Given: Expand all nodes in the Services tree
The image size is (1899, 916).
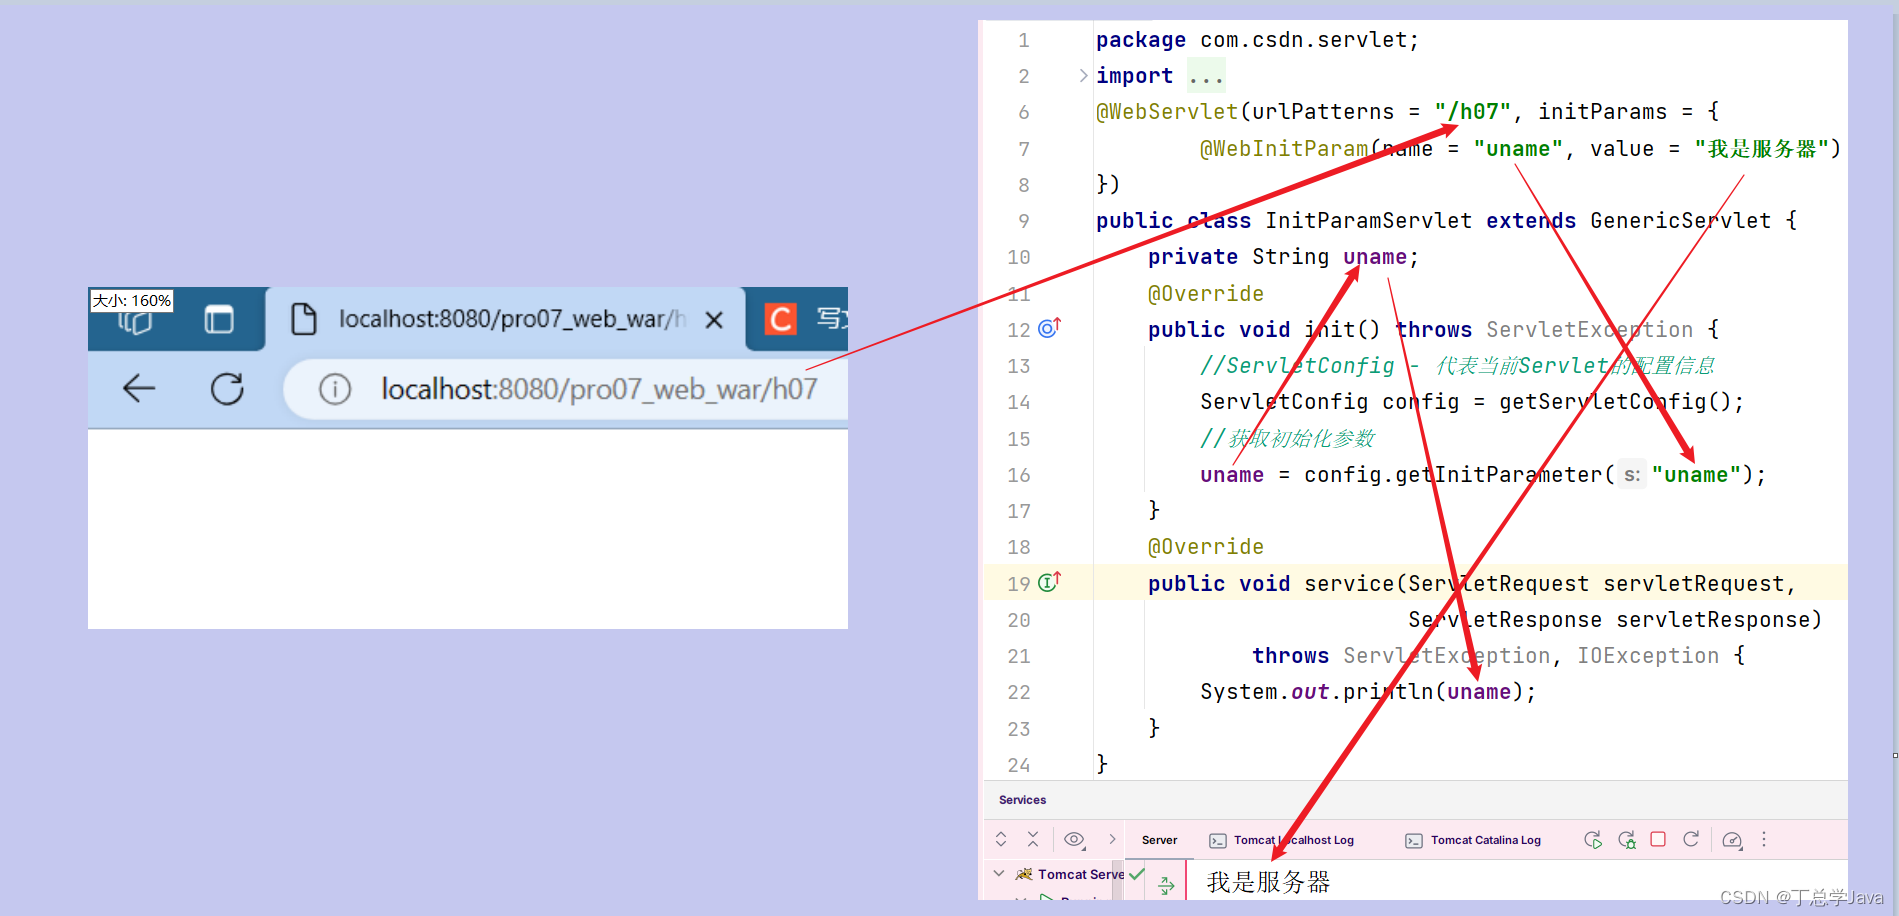Looking at the screenshot, I should coord(1001,840).
